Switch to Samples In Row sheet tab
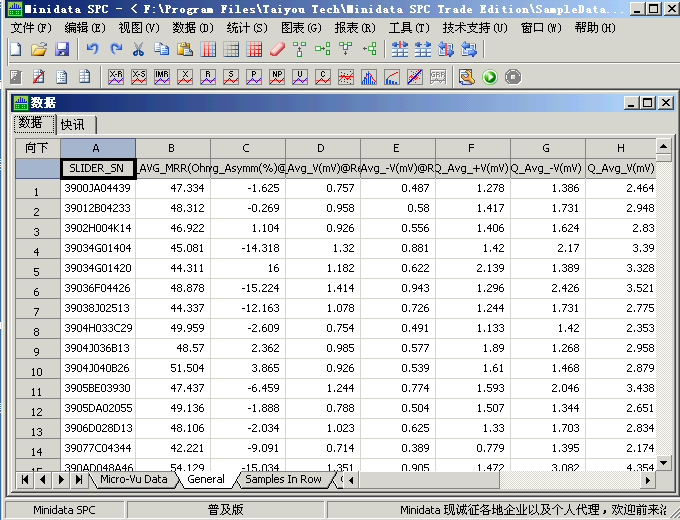The height and width of the screenshot is (520, 680). point(283,479)
